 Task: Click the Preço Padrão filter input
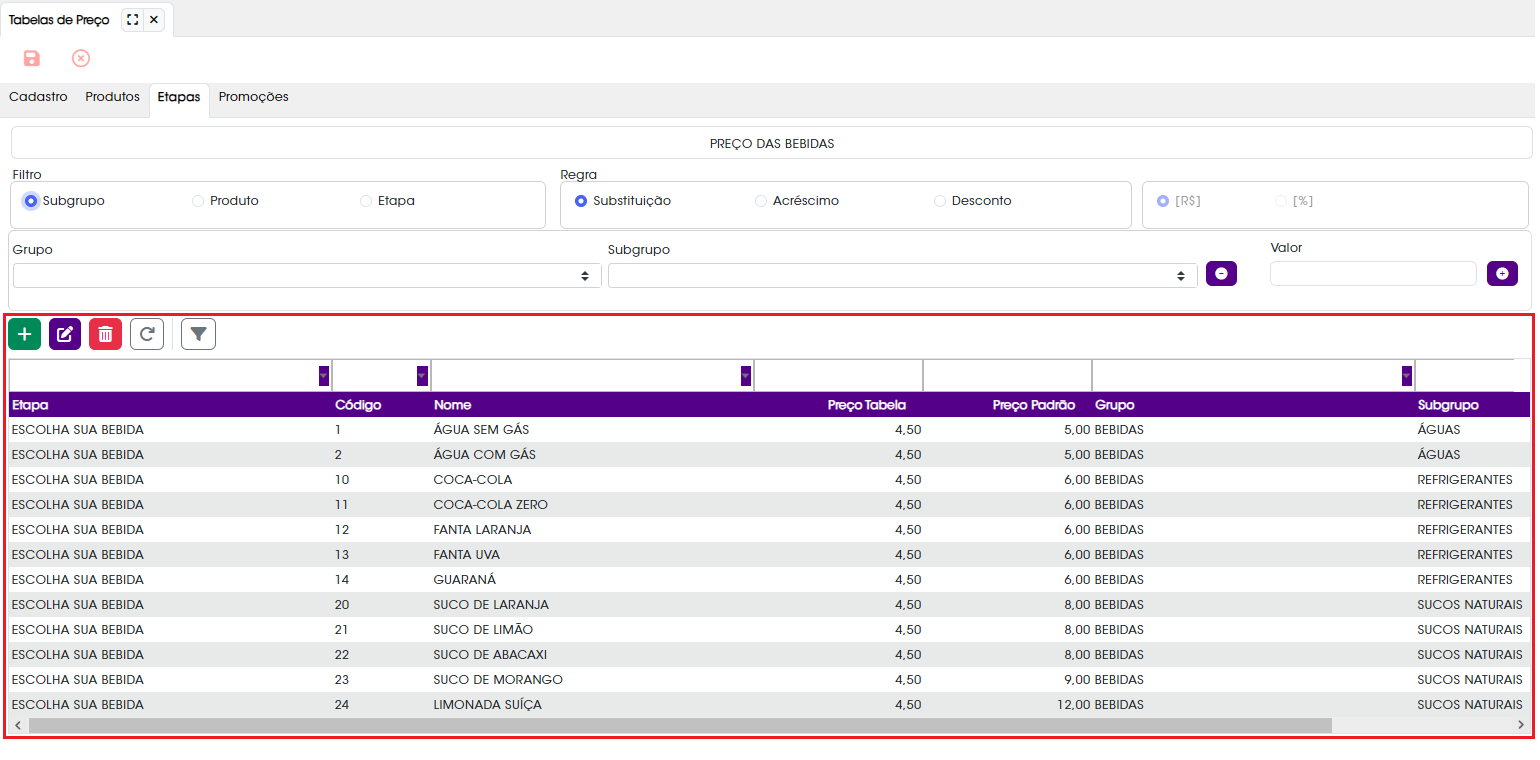1007,376
